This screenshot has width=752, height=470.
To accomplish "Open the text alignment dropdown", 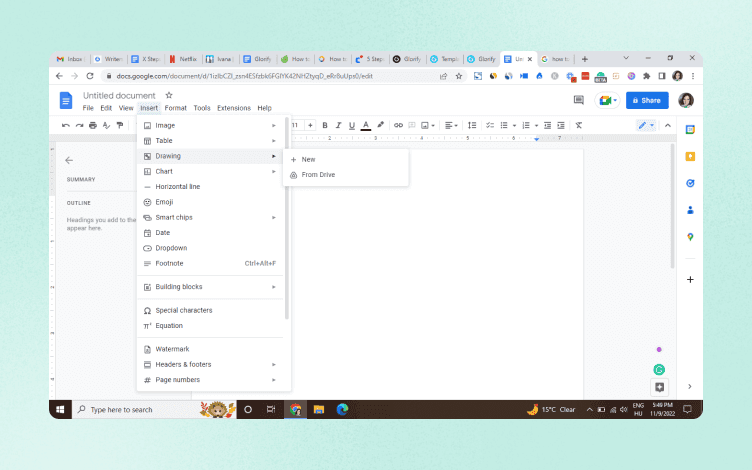I will [451, 126].
